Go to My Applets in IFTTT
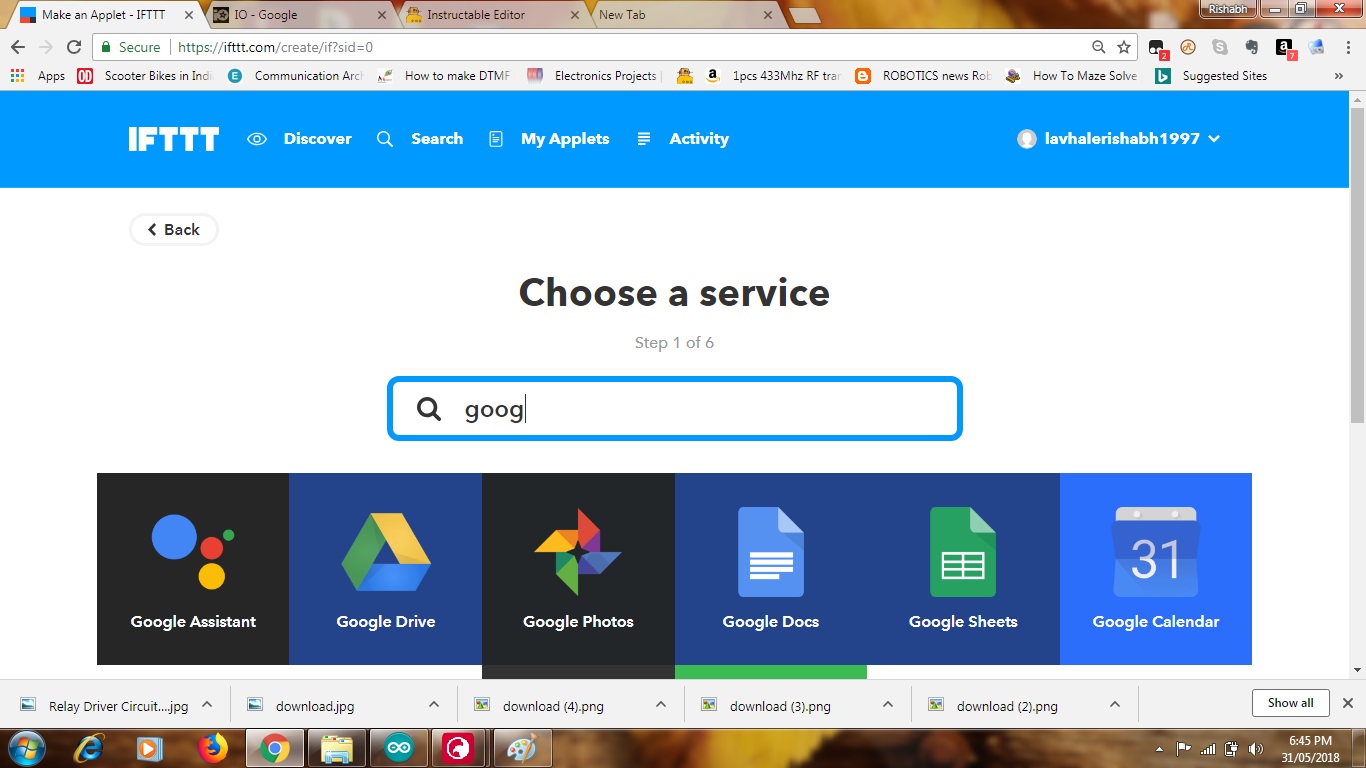 pos(549,139)
